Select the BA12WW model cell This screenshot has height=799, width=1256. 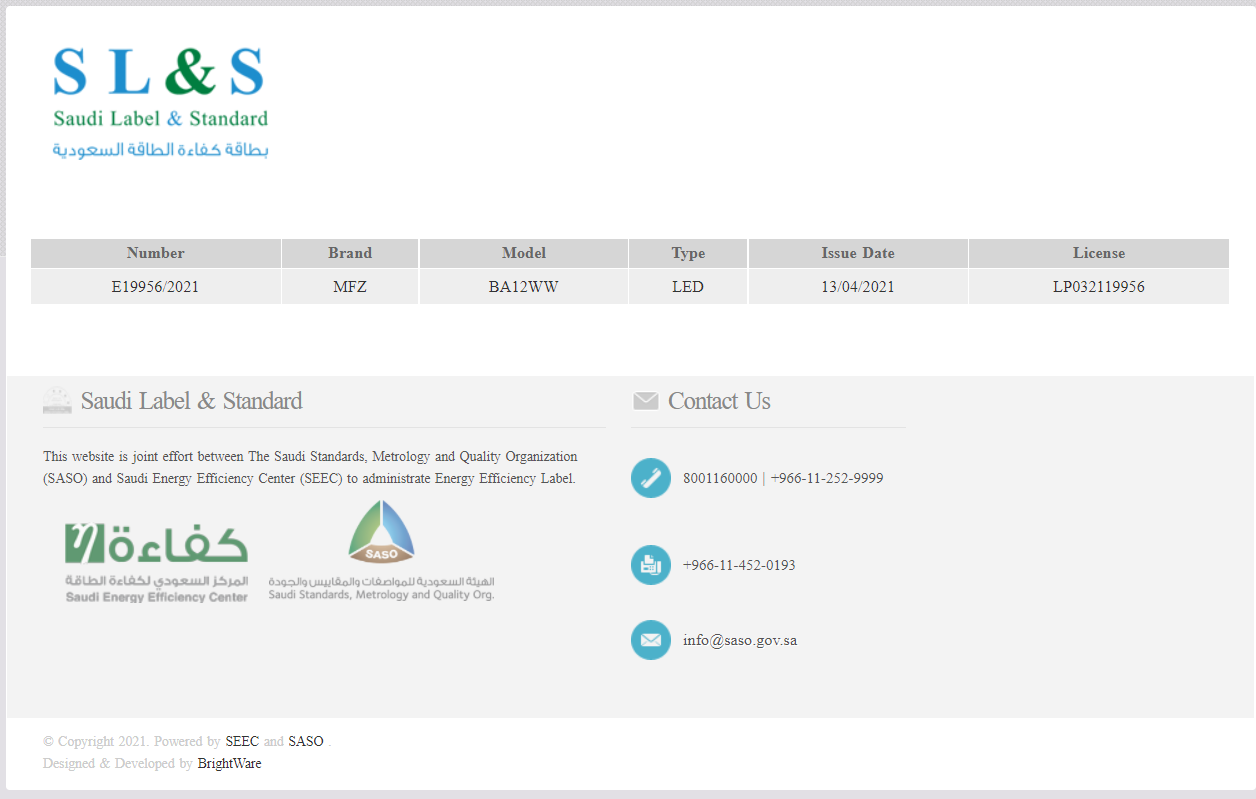coord(524,287)
